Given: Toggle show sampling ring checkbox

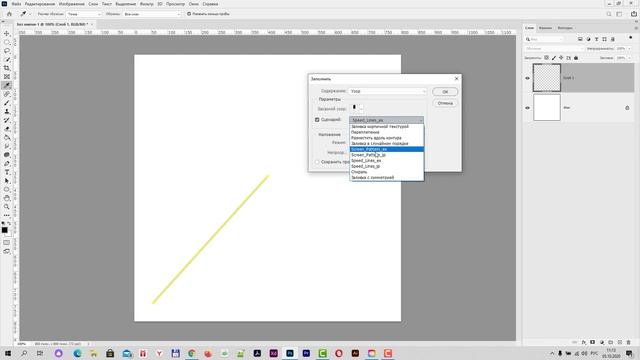Looking at the screenshot, I should (x=189, y=14).
